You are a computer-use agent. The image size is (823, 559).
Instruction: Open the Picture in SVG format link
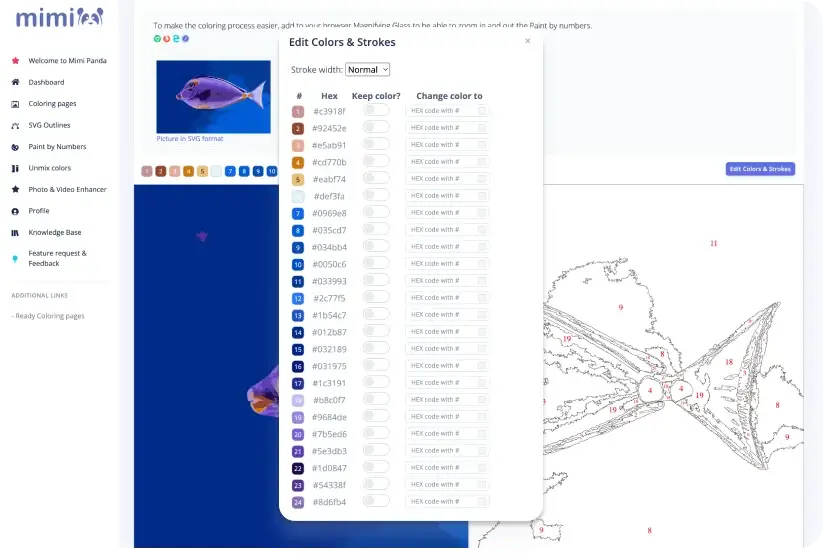tap(190, 139)
